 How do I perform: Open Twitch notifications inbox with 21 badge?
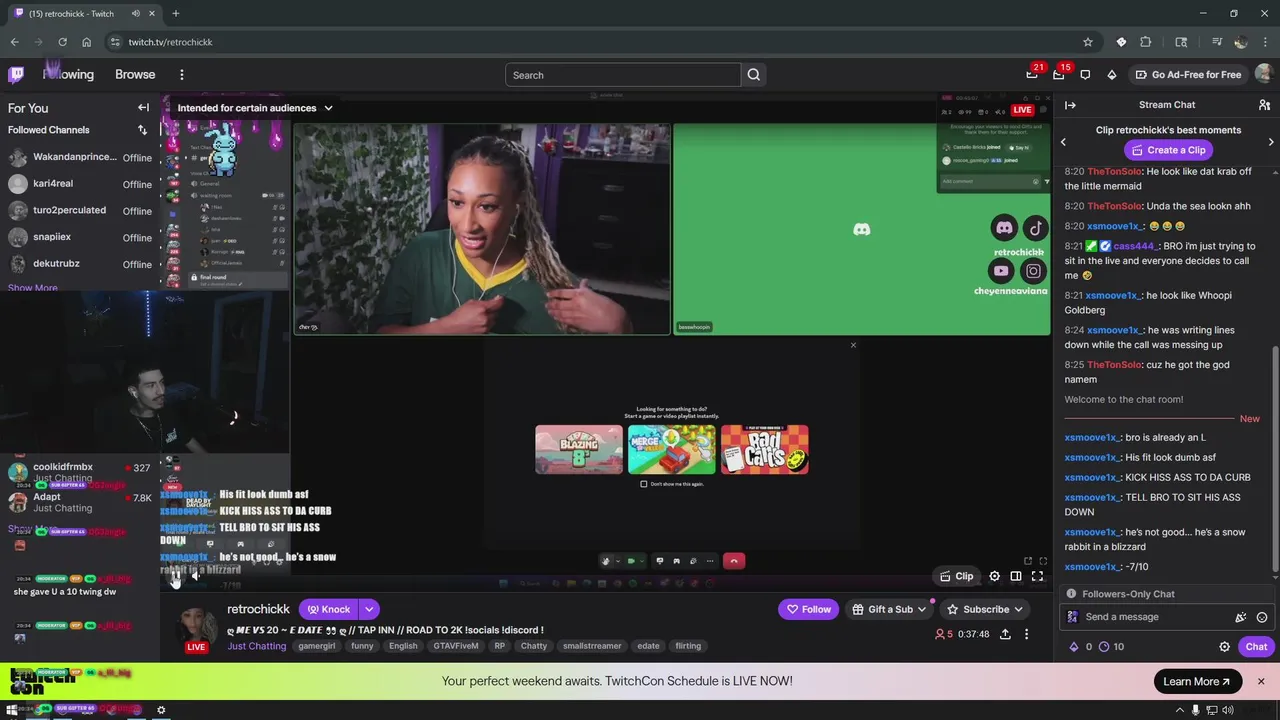[1032, 75]
